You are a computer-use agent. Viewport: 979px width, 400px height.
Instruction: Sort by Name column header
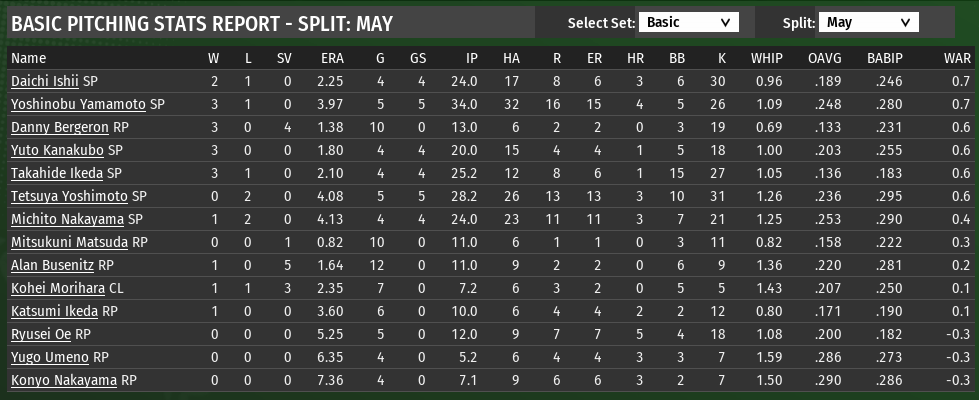tap(29, 58)
